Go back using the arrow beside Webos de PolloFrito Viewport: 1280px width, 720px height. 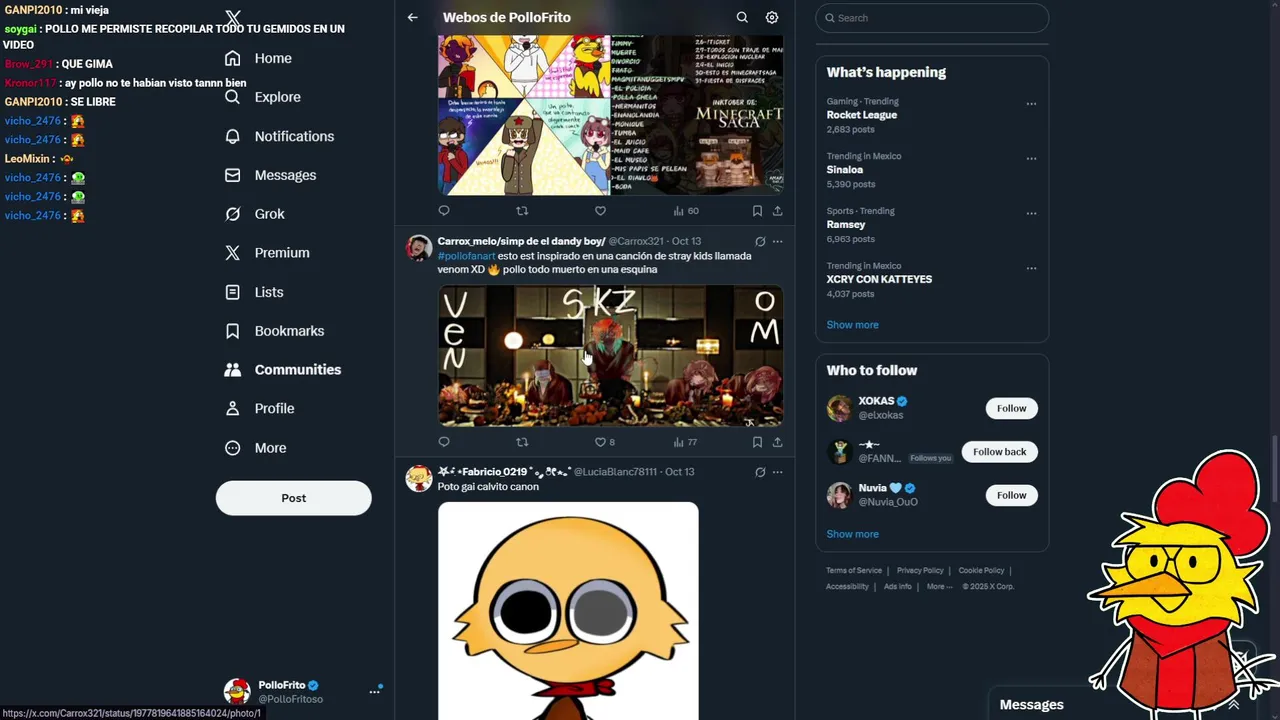click(x=412, y=17)
